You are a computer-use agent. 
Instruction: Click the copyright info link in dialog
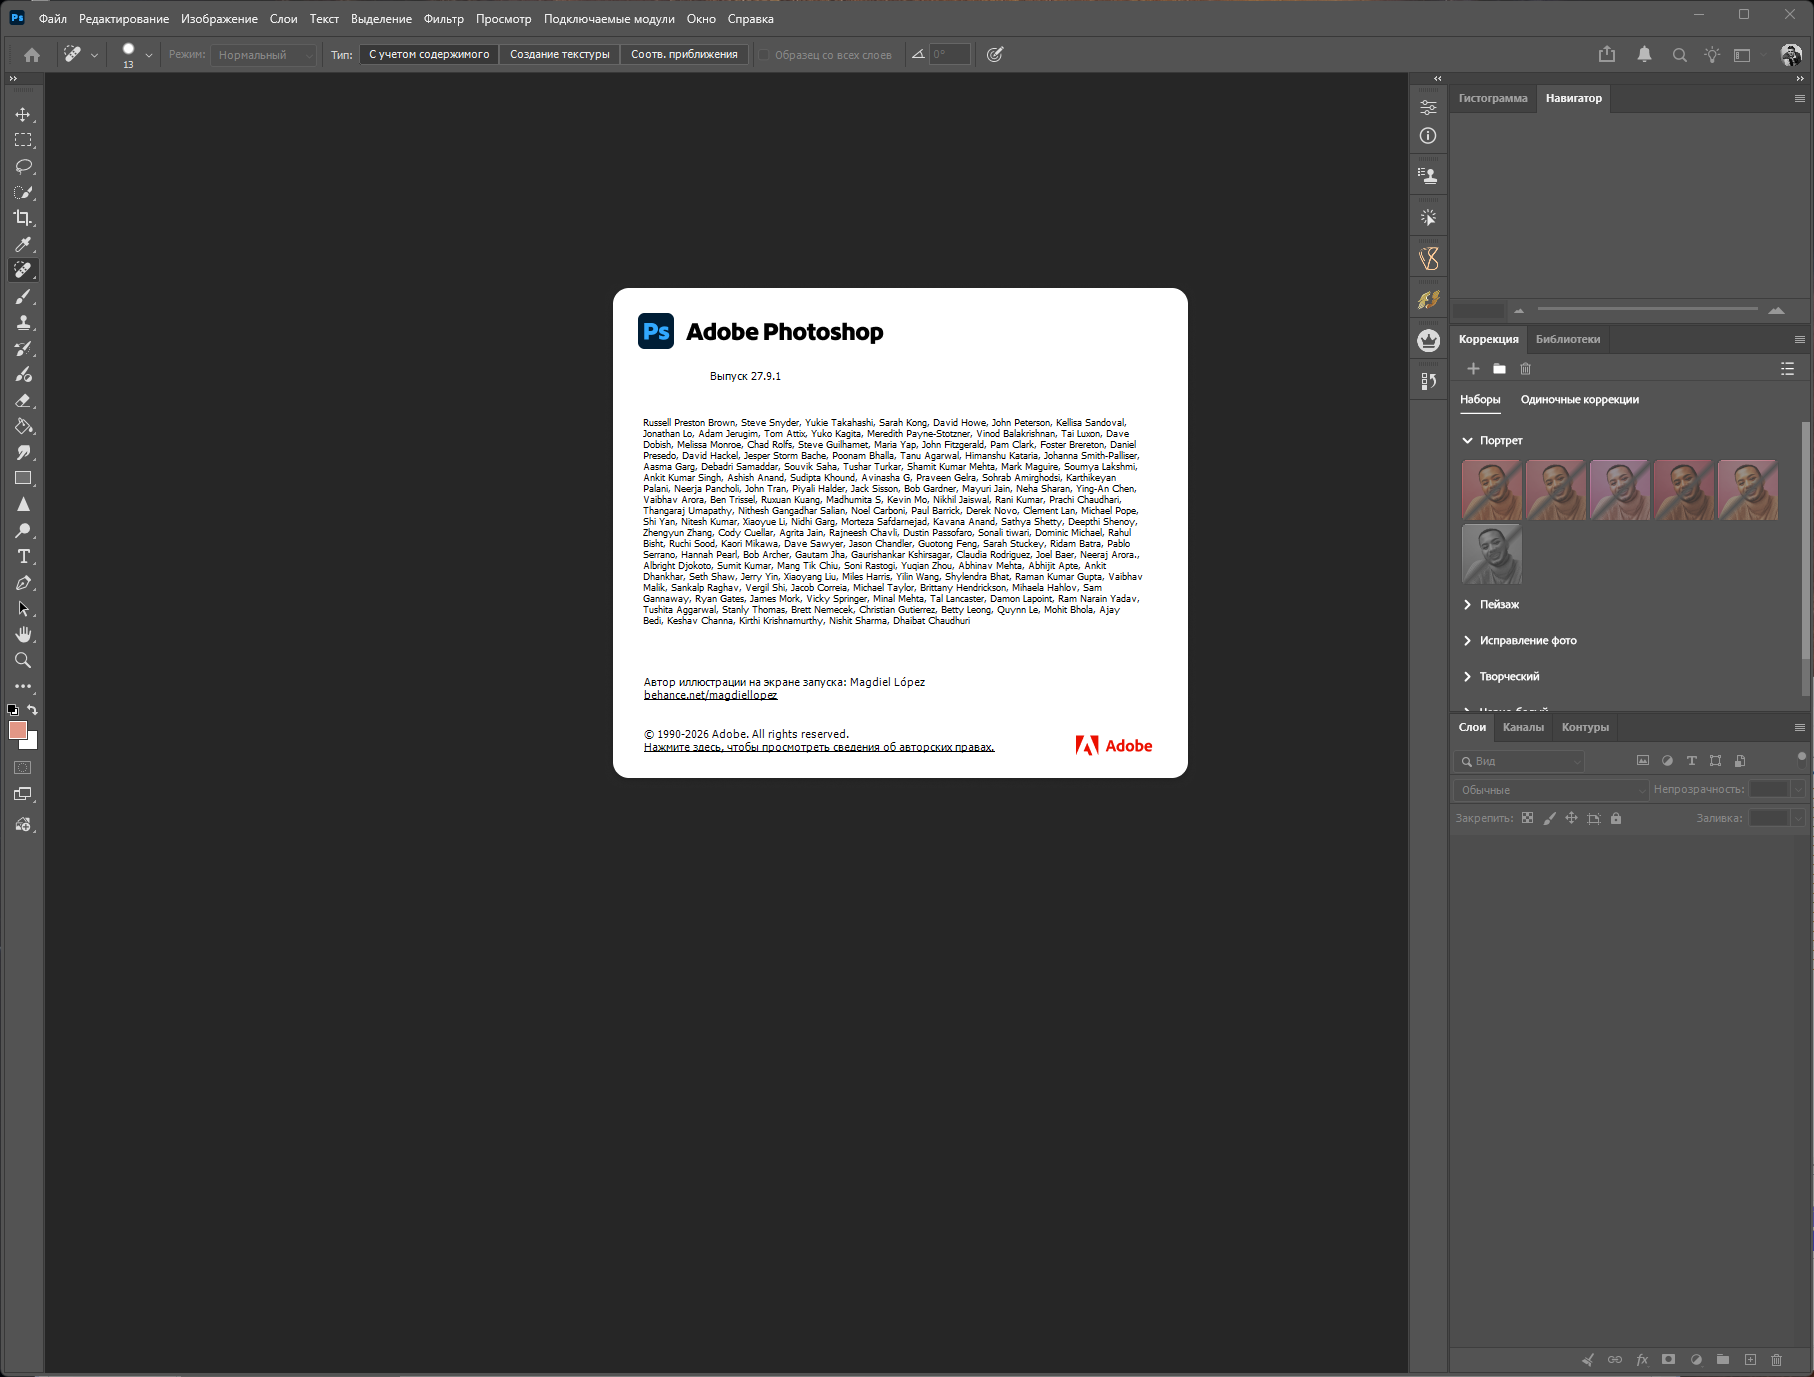coord(819,747)
